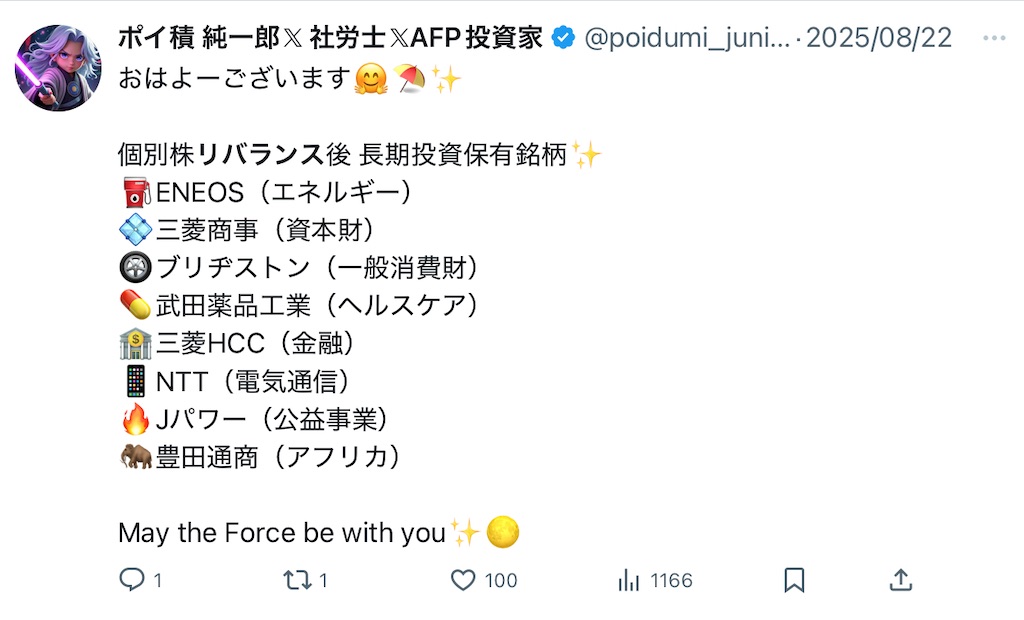
Task: Click the May the Force be with you text
Action: coord(281,533)
